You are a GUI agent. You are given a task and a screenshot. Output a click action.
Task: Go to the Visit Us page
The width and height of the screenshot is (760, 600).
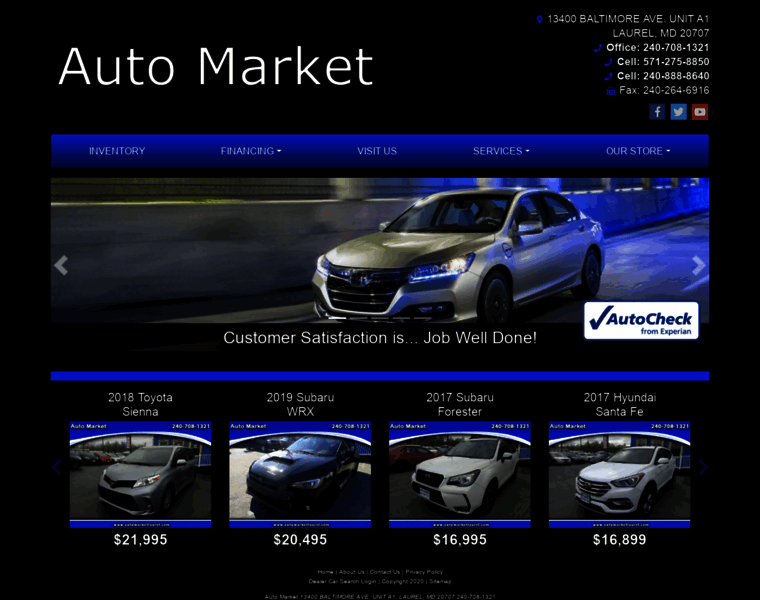pyautogui.click(x=377, y=151)
